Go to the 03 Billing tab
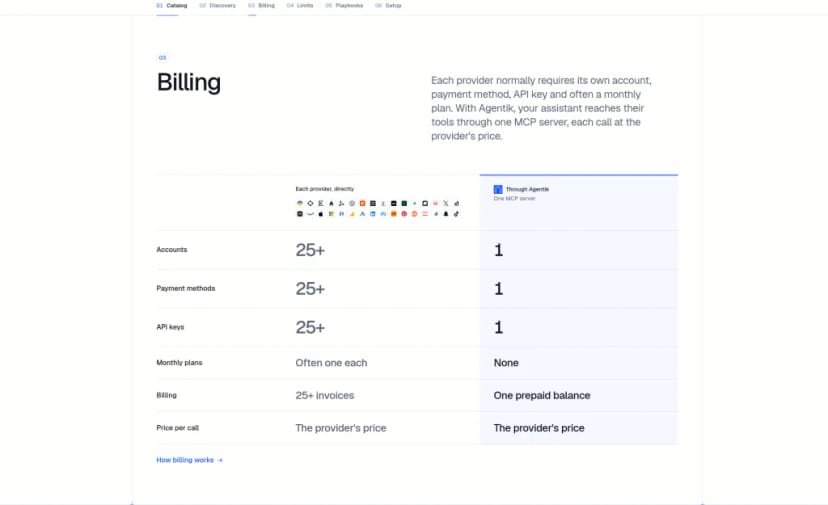The image size is (828, 505). pyautogui.click(x=261, y=5)
